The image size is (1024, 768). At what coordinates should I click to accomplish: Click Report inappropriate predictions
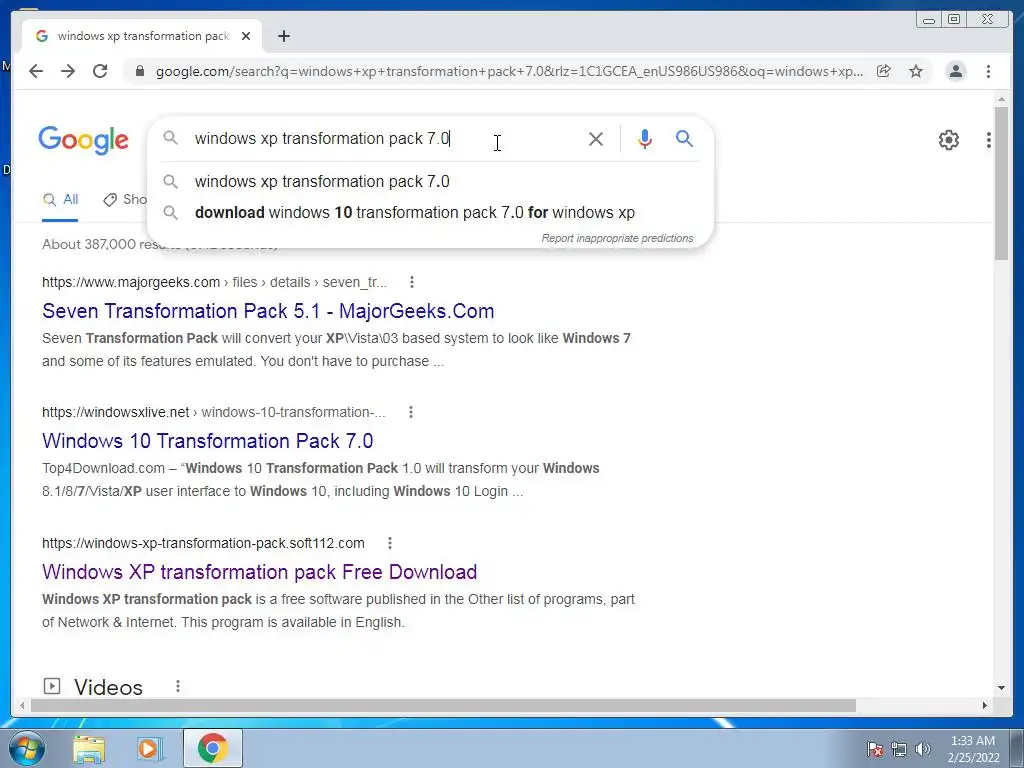(x=617, y=238)
